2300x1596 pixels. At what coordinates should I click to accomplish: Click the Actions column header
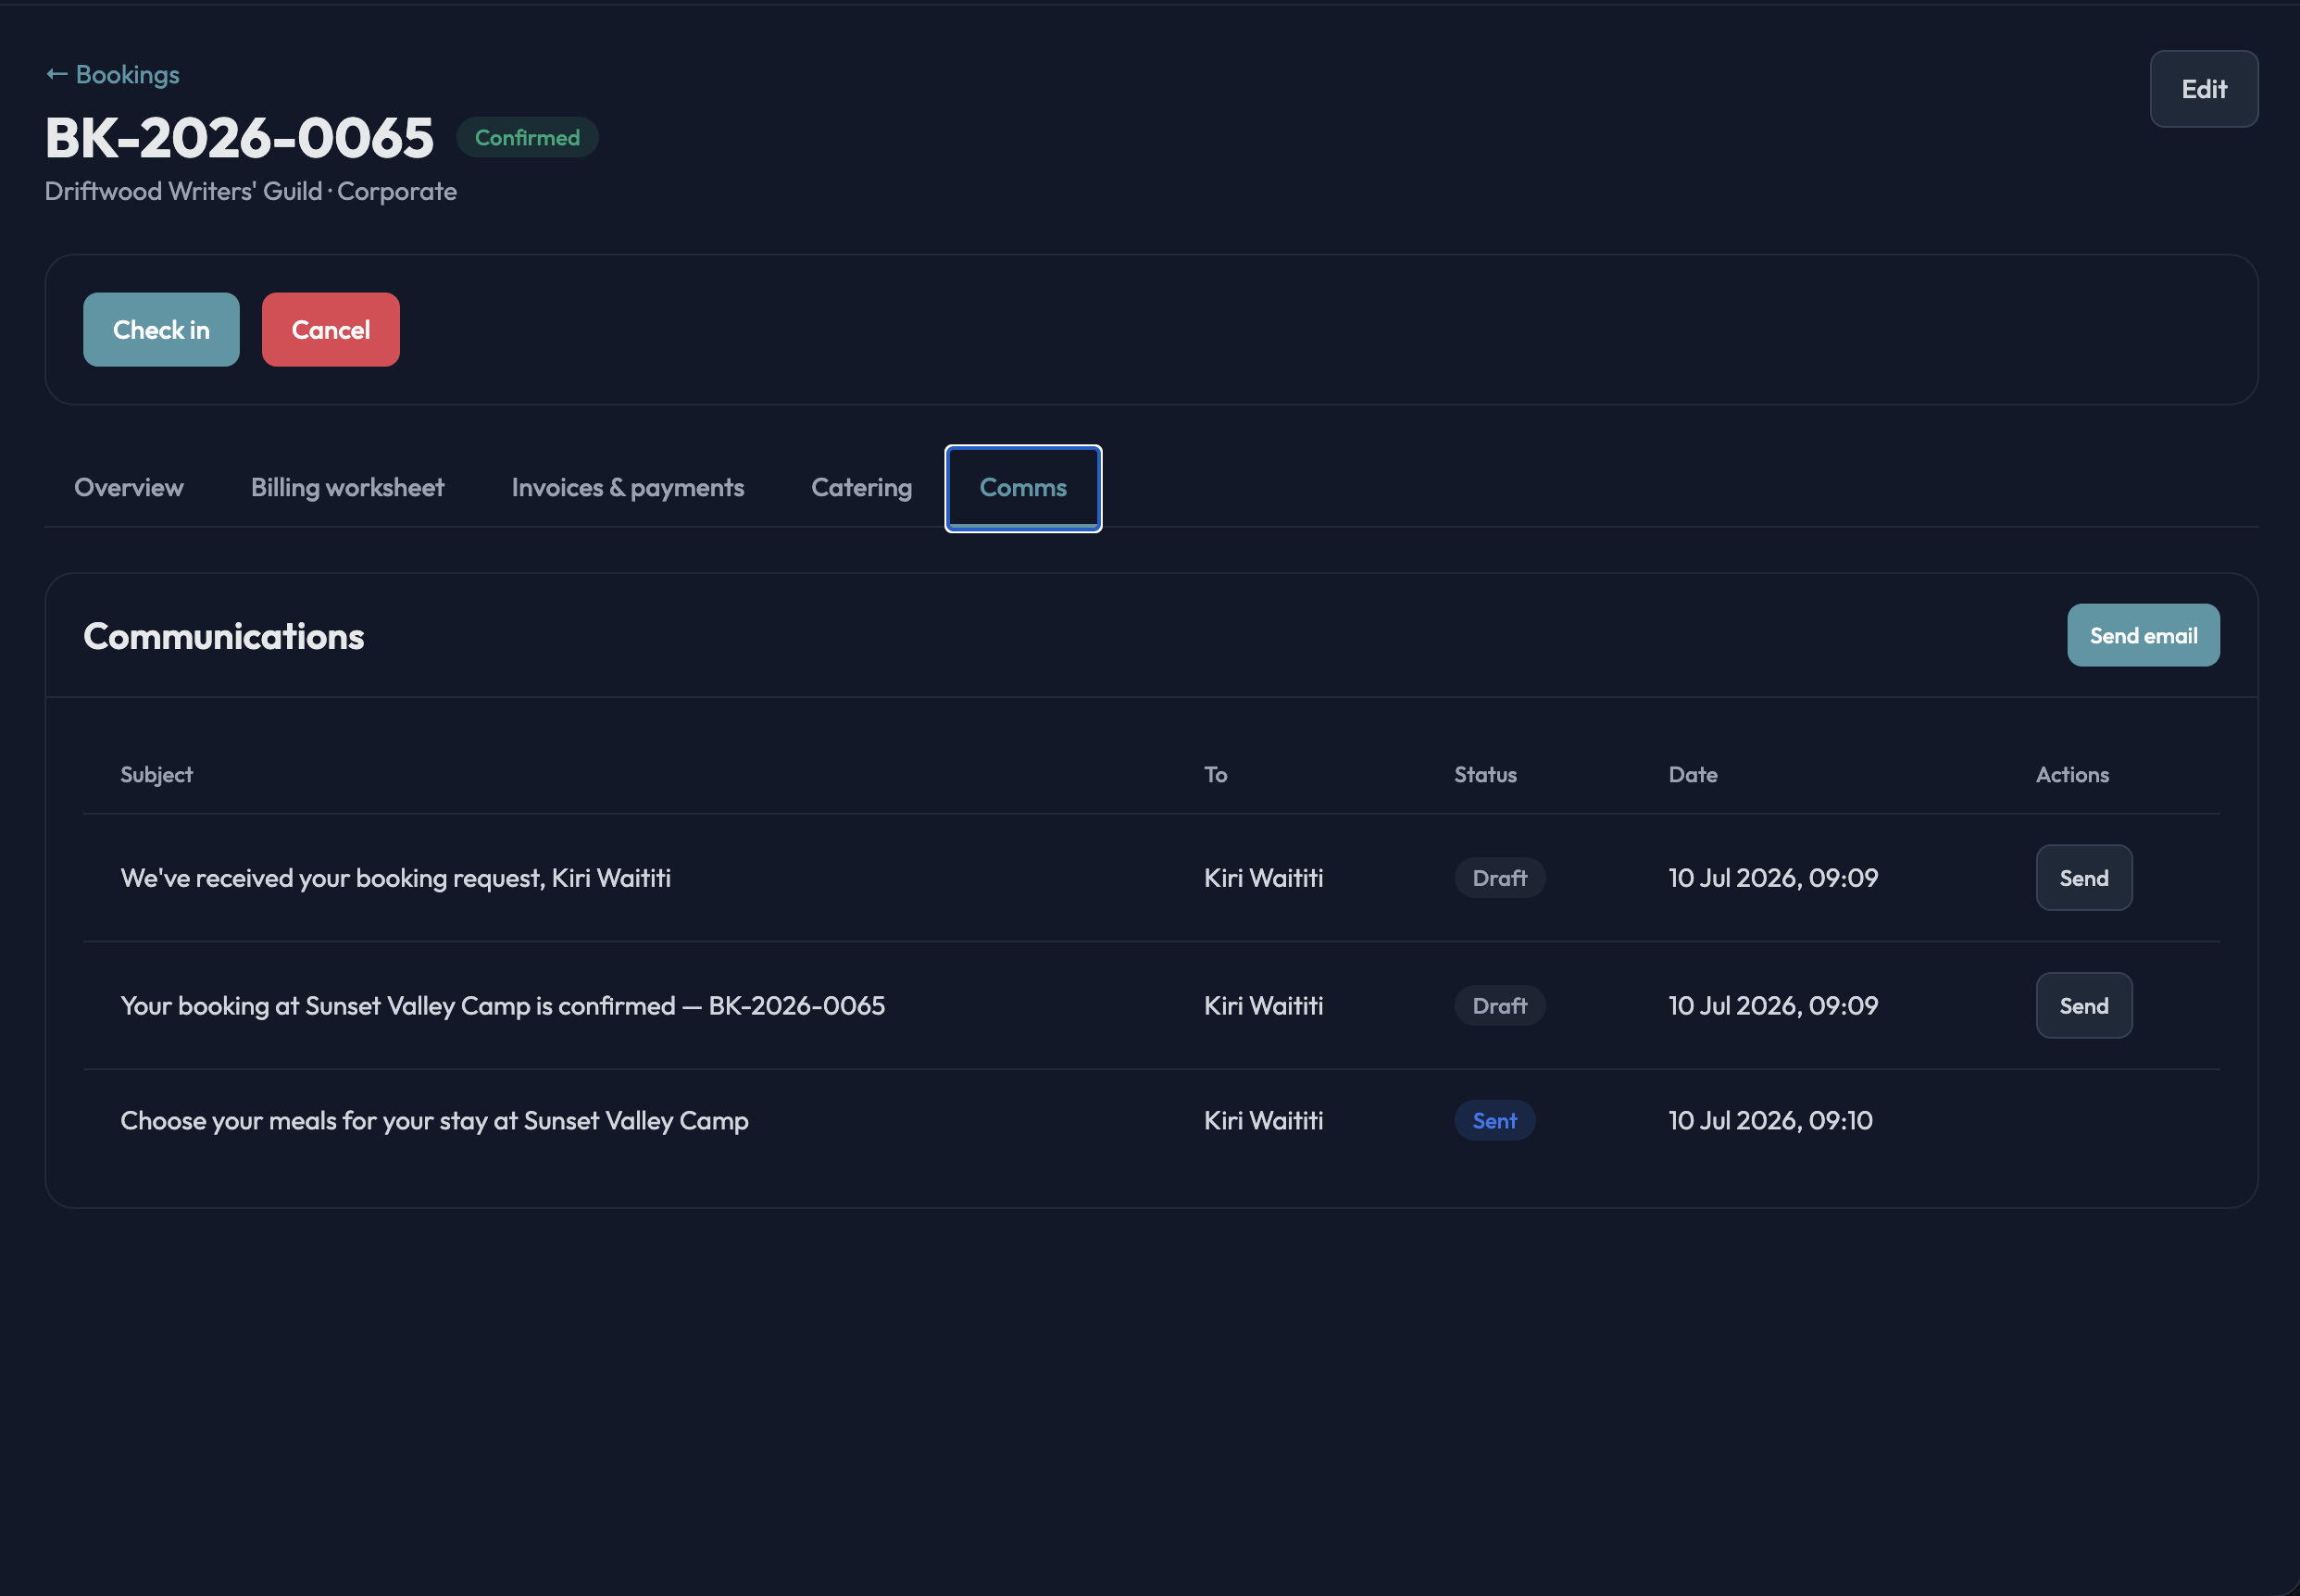click(x=2071, y=775)
